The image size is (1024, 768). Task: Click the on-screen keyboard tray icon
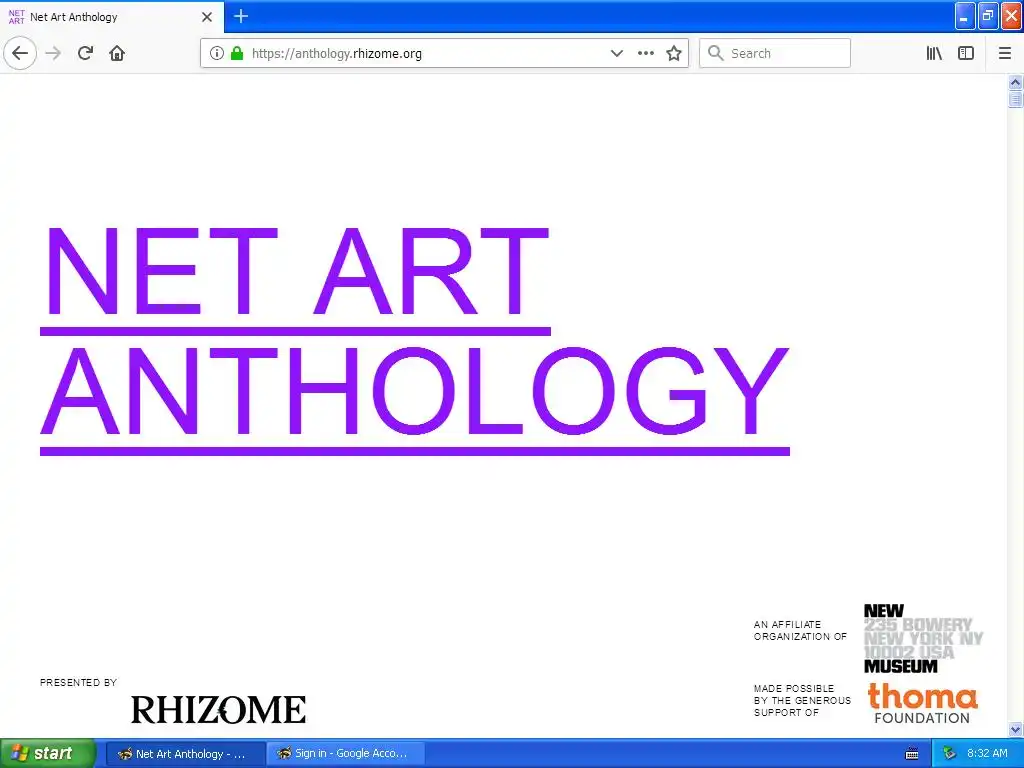click(x=912, y=754)
